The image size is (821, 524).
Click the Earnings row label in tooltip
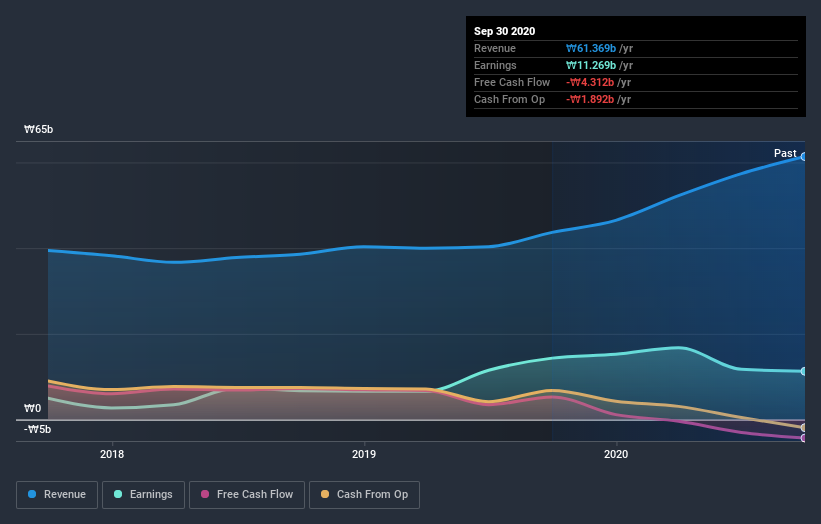495,65
